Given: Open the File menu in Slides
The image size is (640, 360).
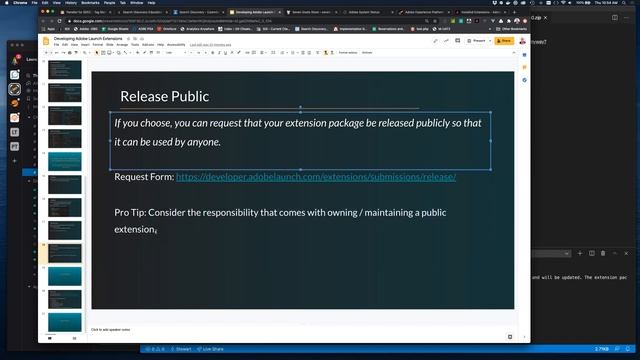Looking at the screenshot, I should pos(56,44).
